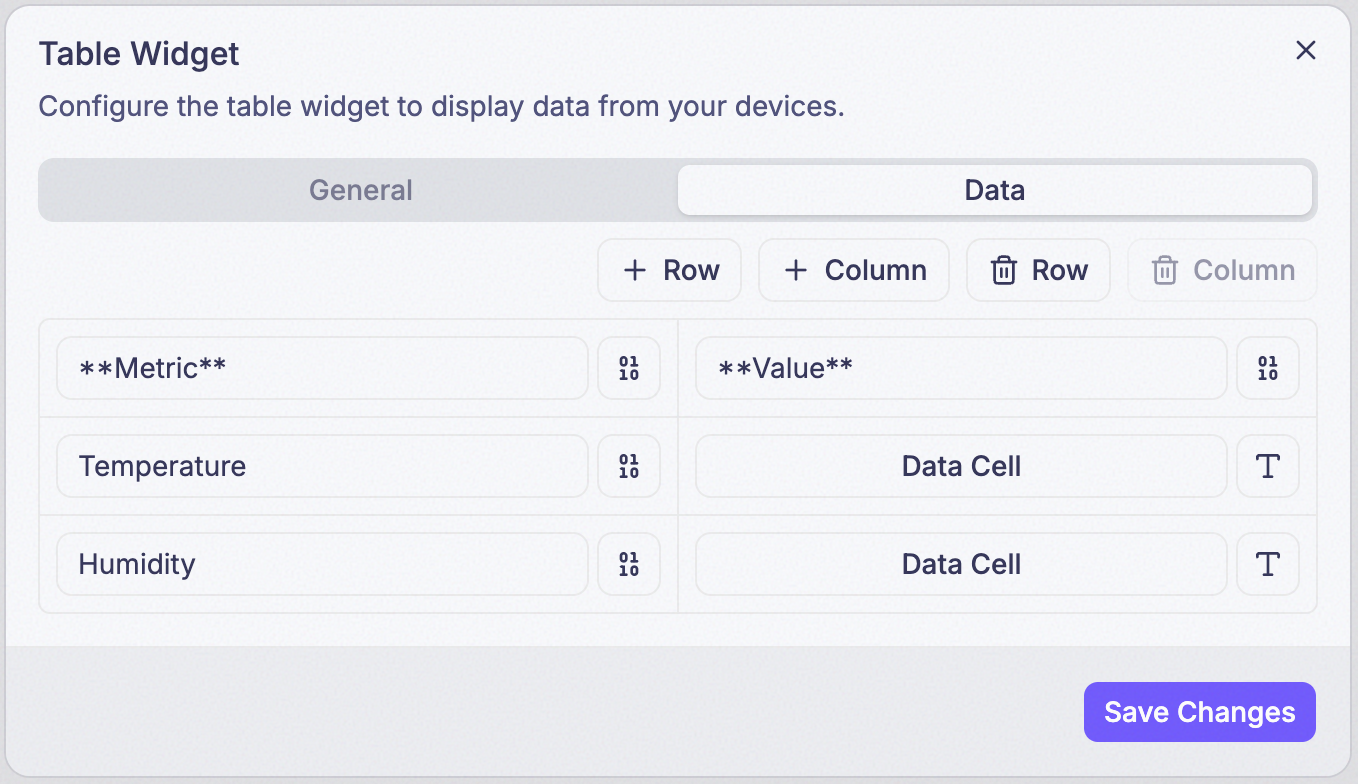Click the disabled delete Column button
Viewport: 1358px width, 784px height.
click(x=1222, y=270)
